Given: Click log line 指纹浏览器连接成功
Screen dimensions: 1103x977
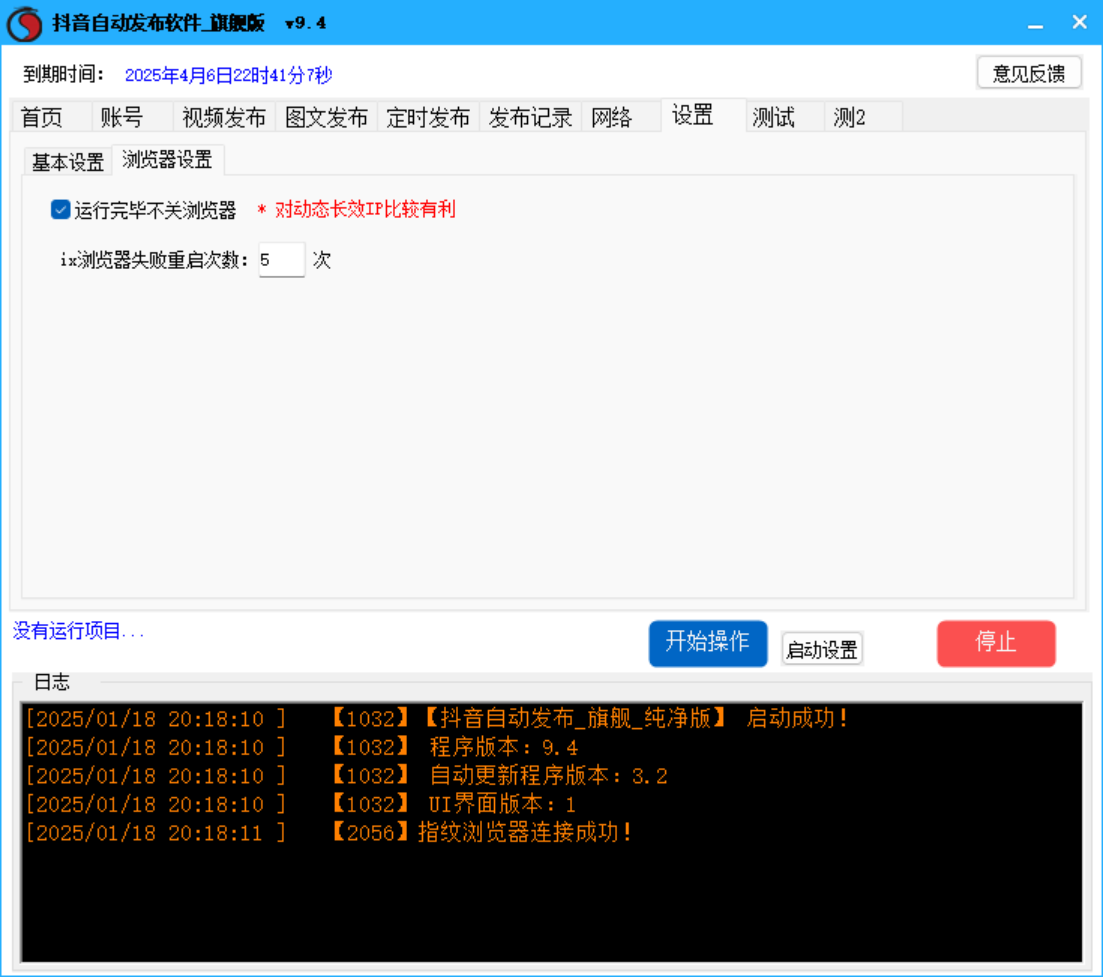Looking at the screenshot, I should [329, 833].
